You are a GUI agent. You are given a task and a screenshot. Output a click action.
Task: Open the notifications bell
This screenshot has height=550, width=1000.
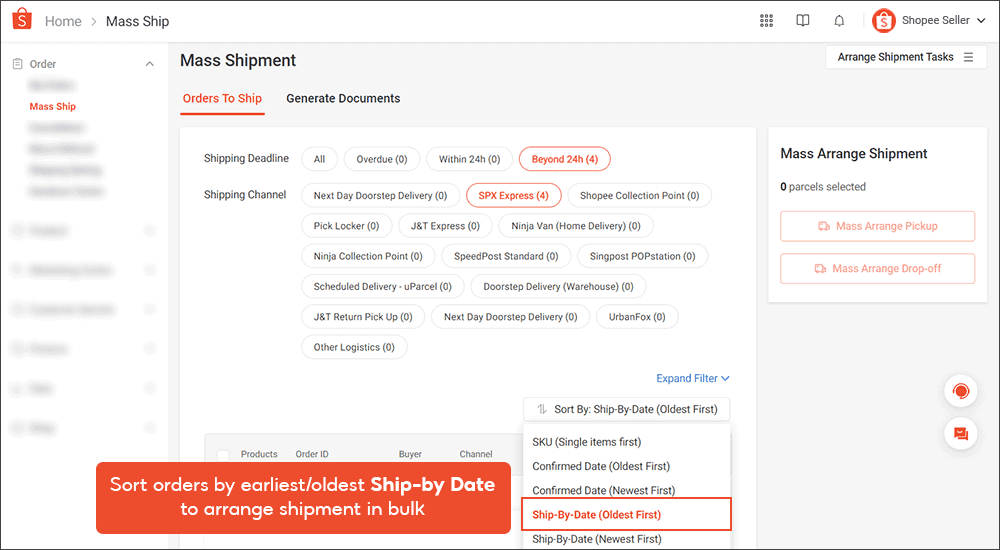[x=839, y=20]
